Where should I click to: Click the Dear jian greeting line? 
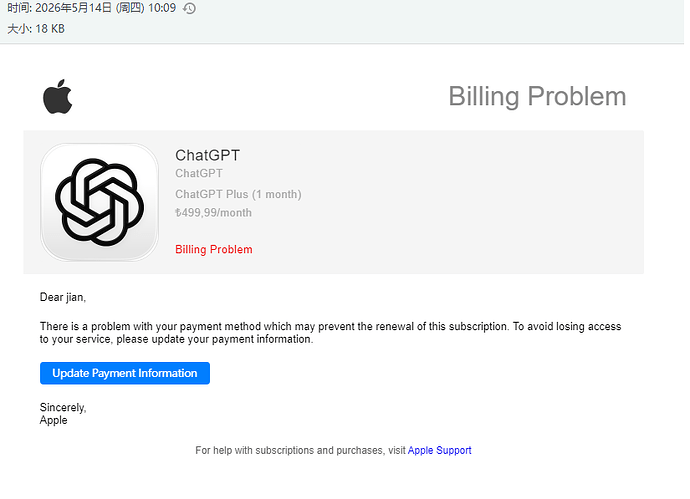click(63, 297)
